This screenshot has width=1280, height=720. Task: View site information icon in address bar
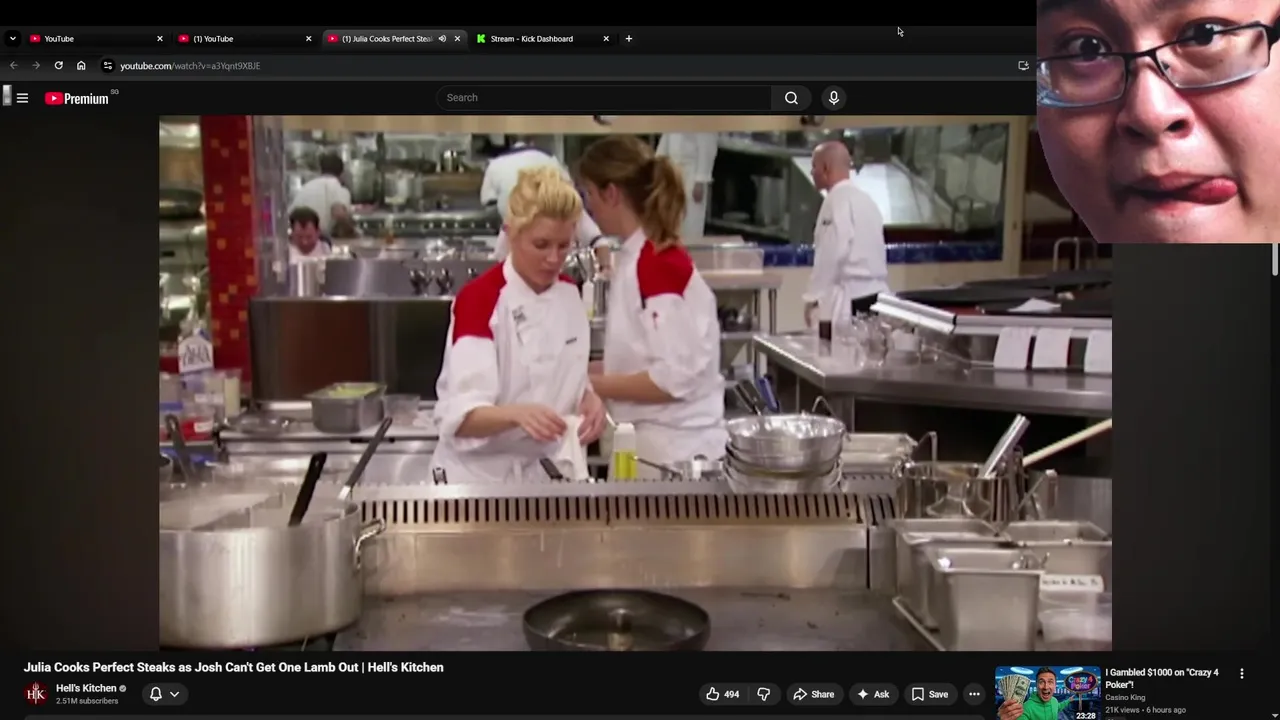tap(108, 65)
